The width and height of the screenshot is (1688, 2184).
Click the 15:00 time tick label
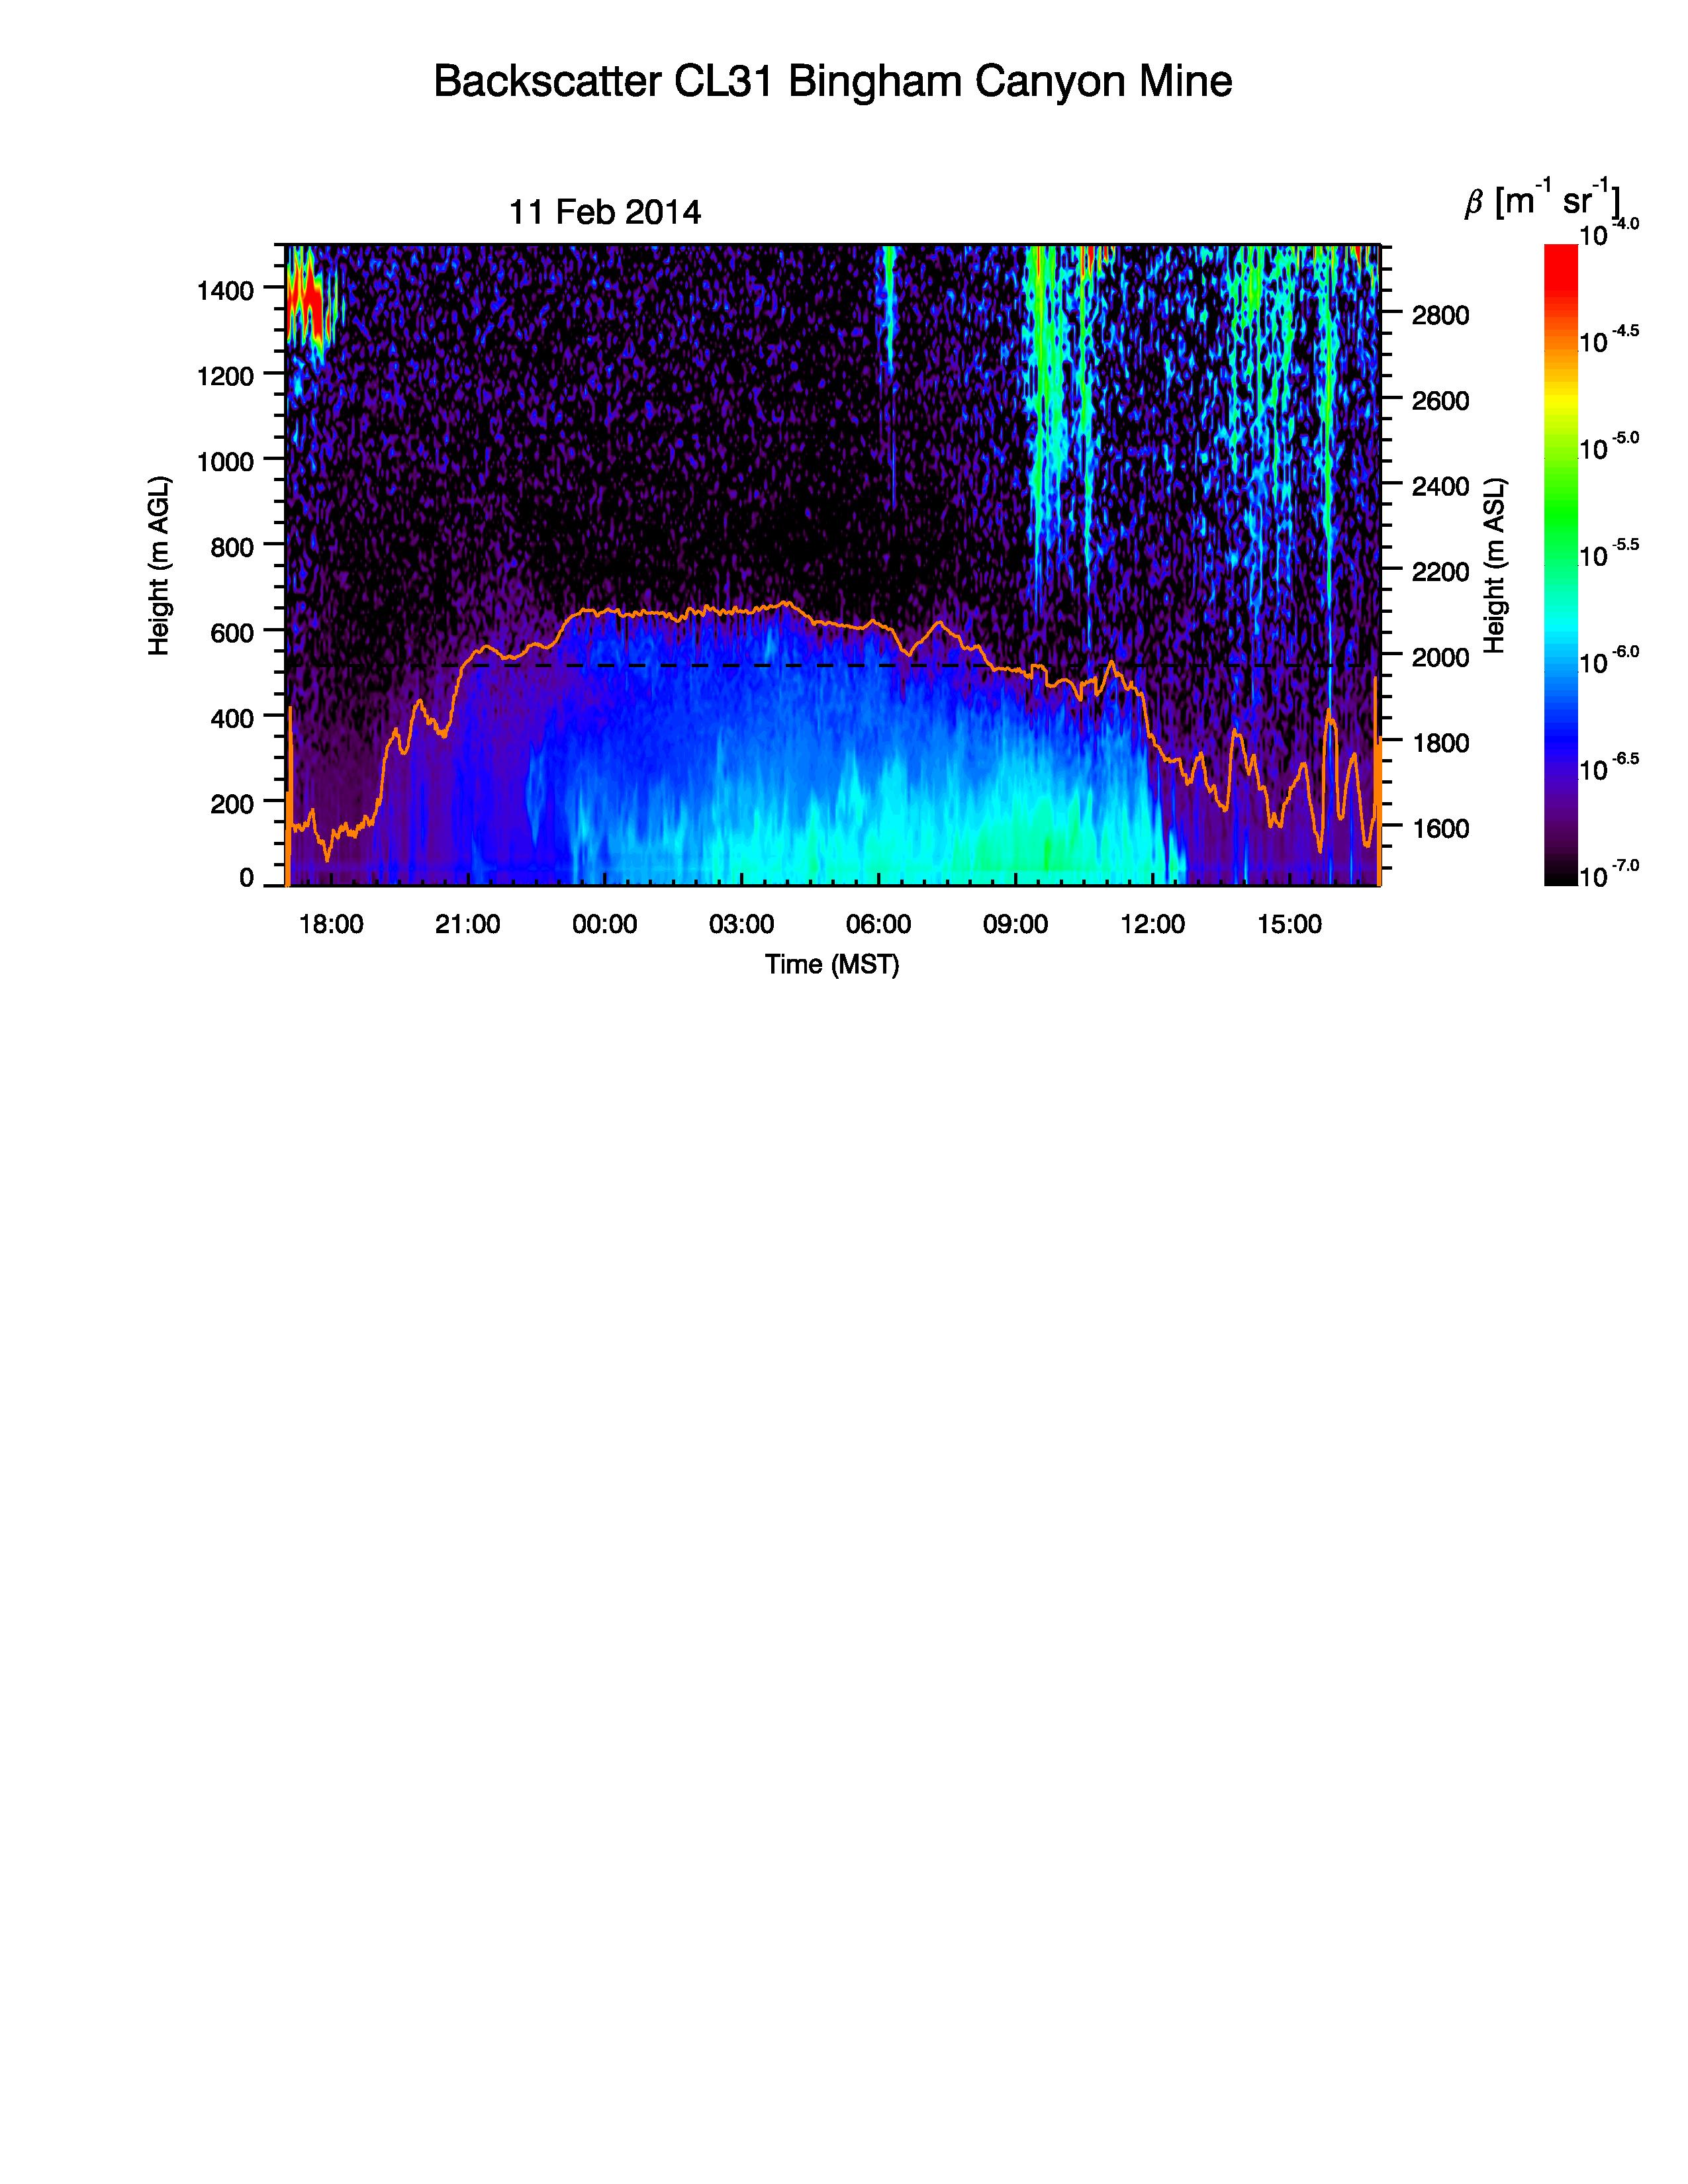1289,925
